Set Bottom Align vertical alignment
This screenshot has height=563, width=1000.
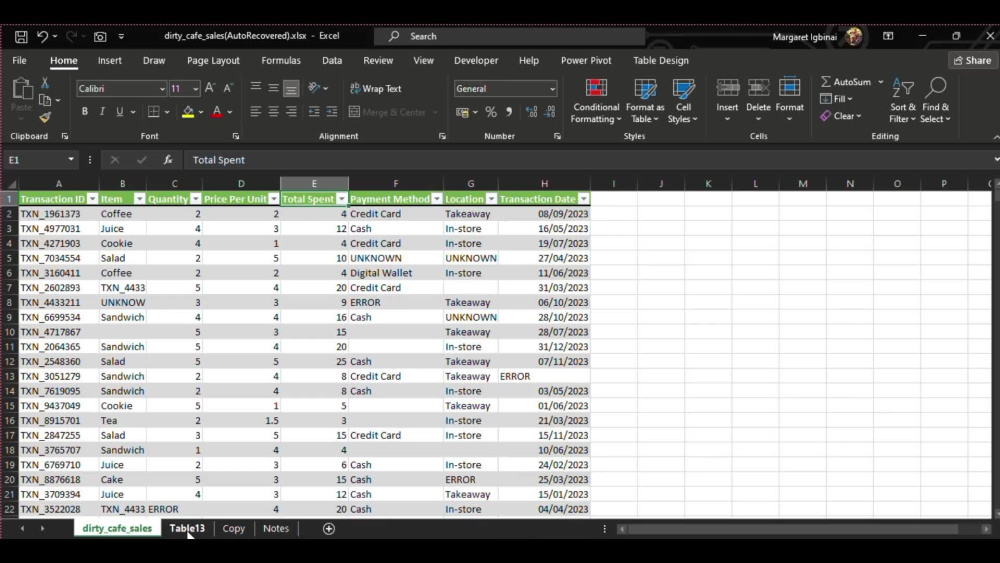click(x=291, y=88)
